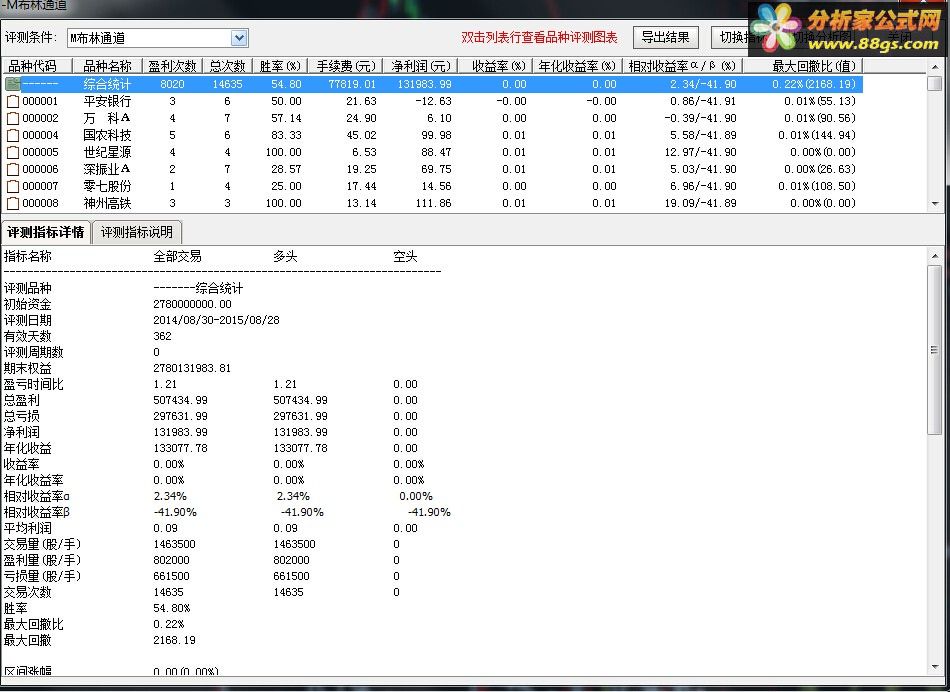Tick checkbox for 000007 零七股份

click(x=13, y=186)
